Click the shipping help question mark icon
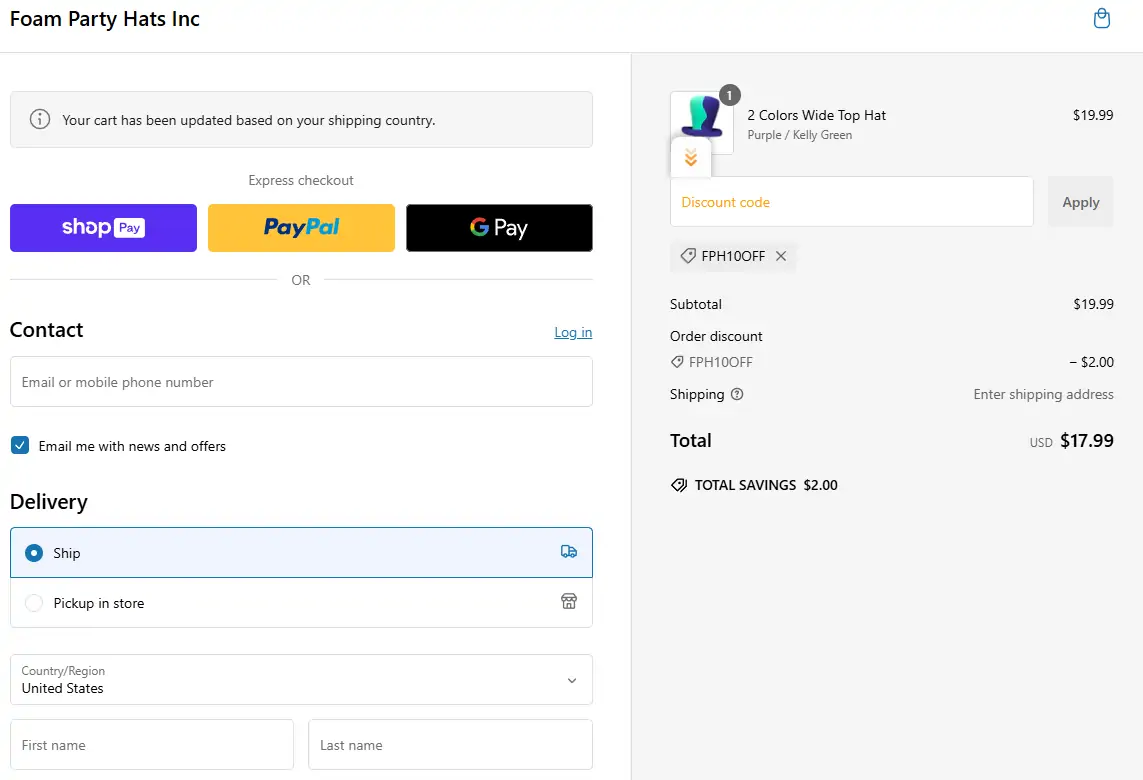1143x780 pixels. [x=737, y=394]
